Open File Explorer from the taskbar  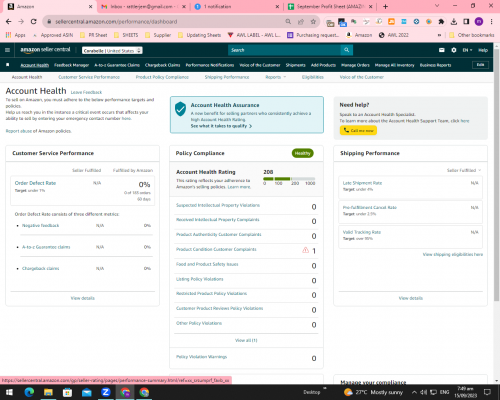click(48, 392)
